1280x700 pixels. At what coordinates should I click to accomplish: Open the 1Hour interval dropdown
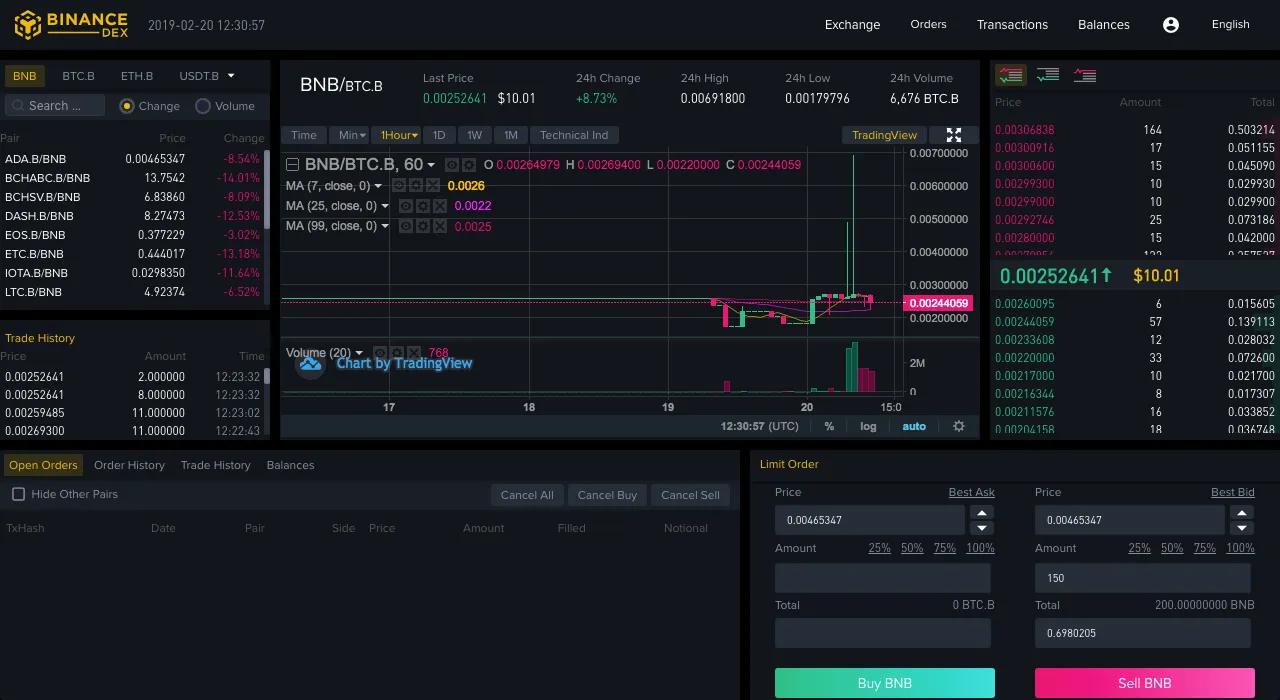pos(399,135)
